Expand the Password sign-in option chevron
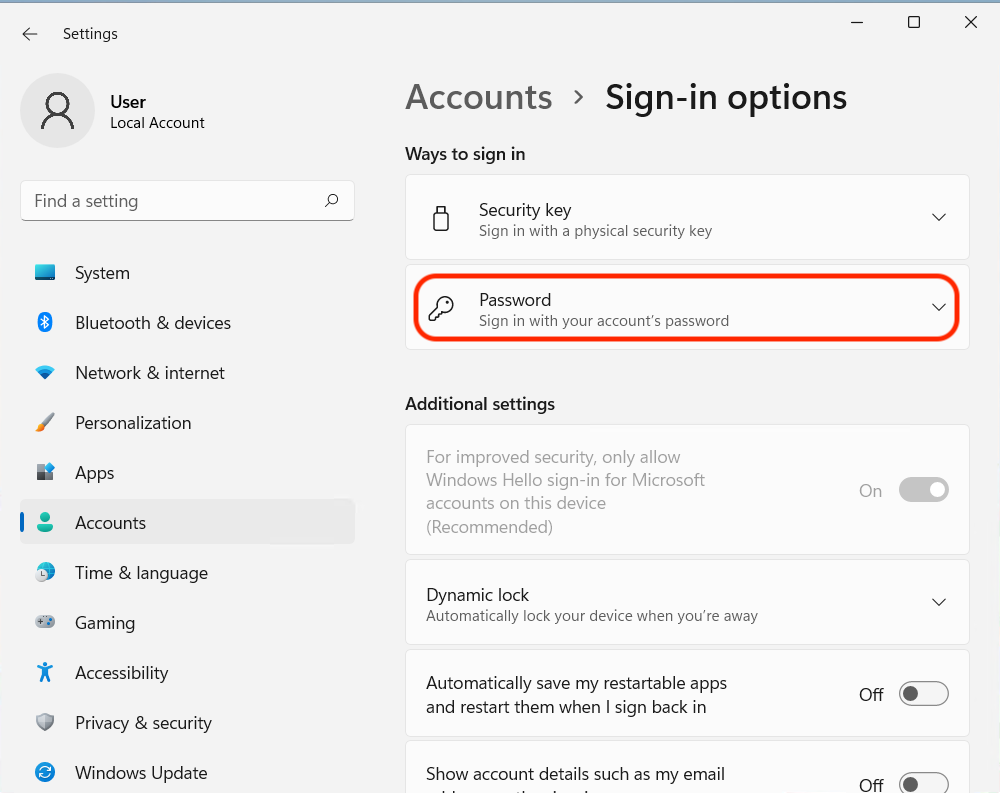Image resolution: width=1000 pixels, height=793 pixels. (x=938, y=307)
